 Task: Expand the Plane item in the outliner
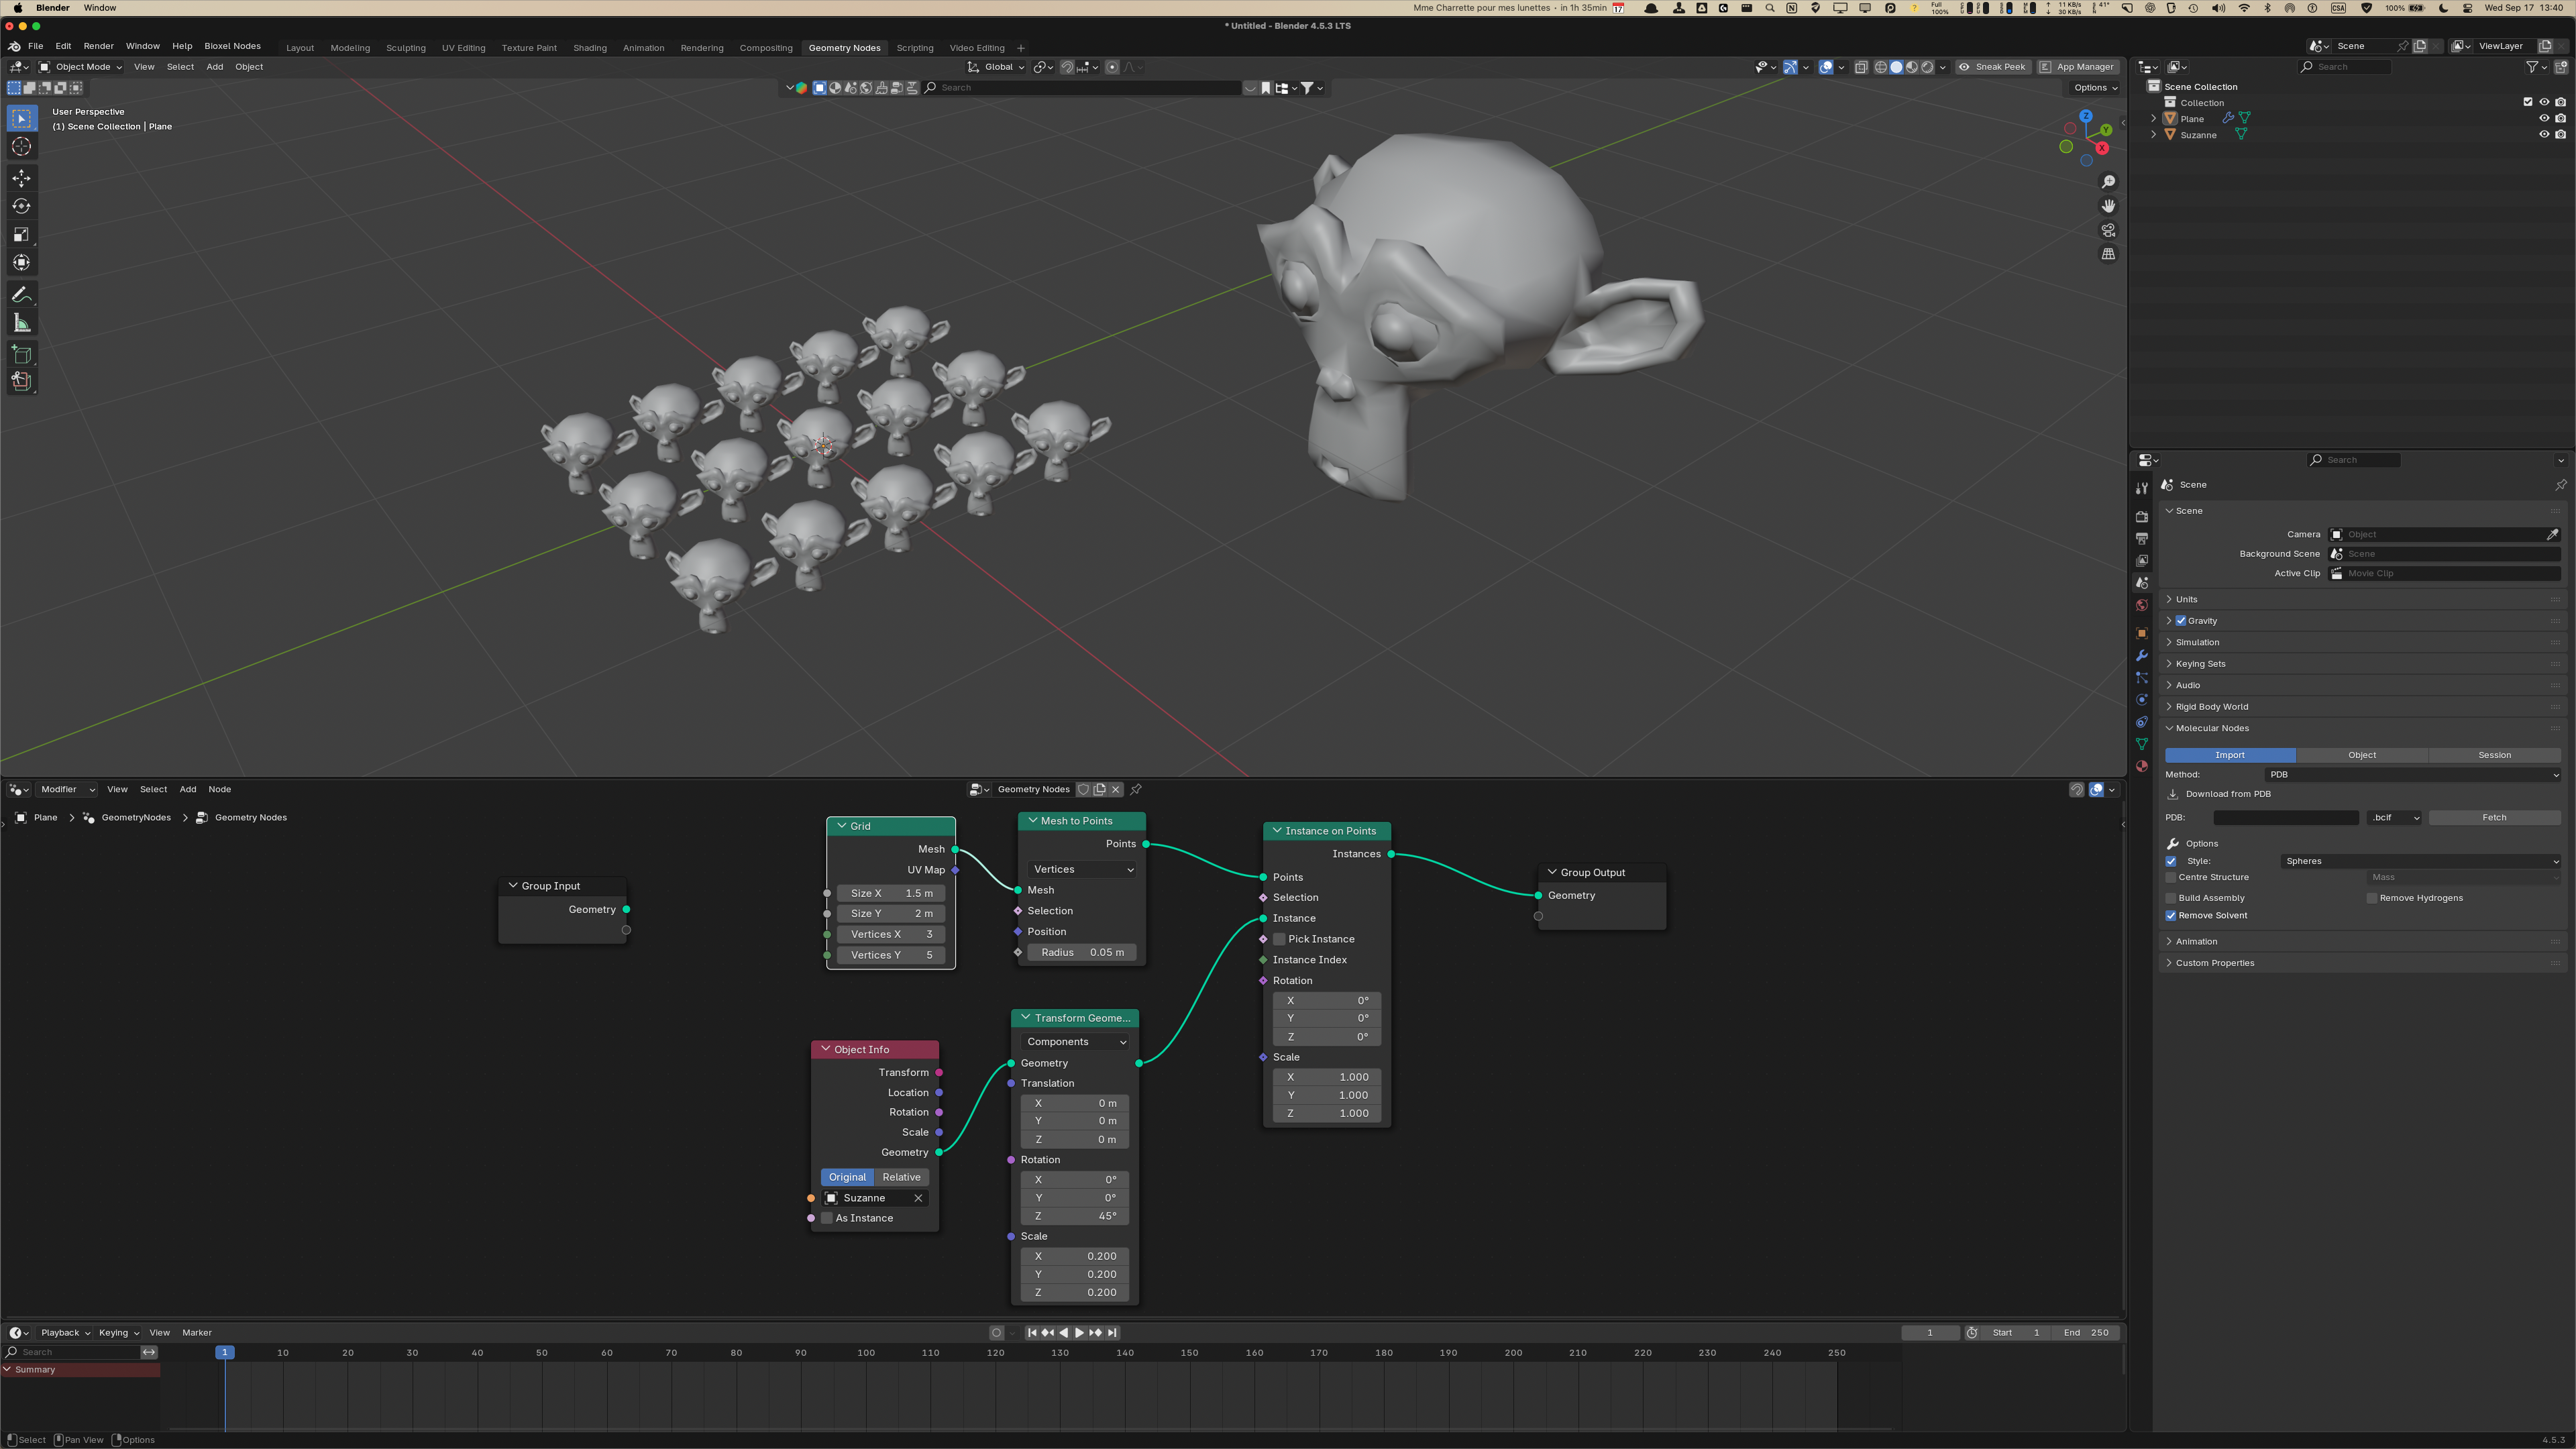point(2154,119)
